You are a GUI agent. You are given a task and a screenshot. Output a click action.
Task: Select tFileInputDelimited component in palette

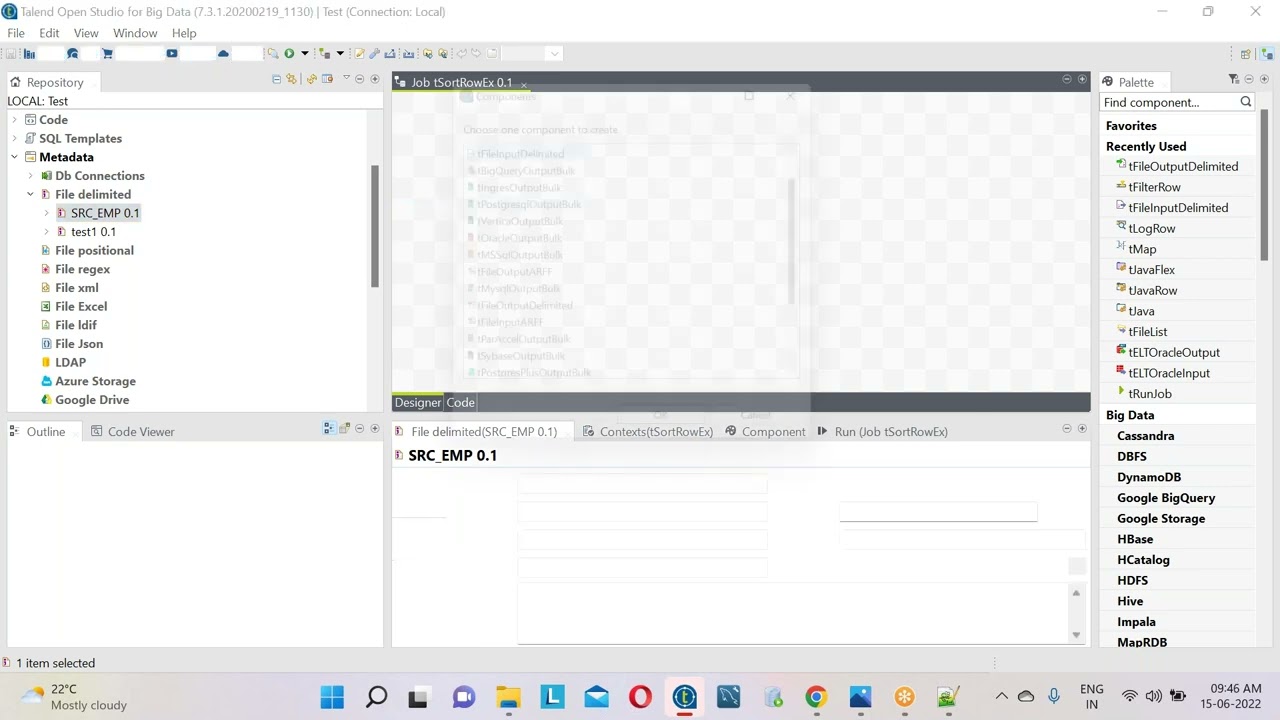pyautogui.click(x=1178, y=208)
